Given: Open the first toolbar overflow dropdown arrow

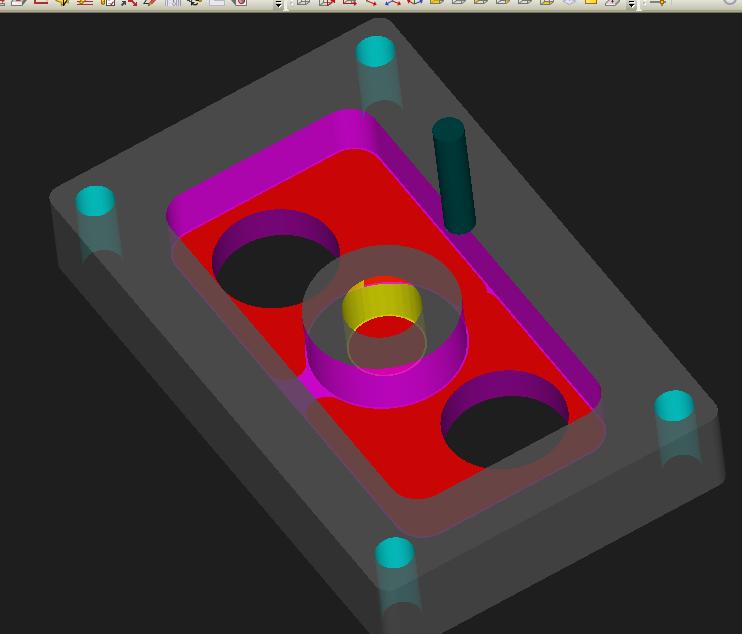Looking at the screenshot, I should click(x=278, y=4).
